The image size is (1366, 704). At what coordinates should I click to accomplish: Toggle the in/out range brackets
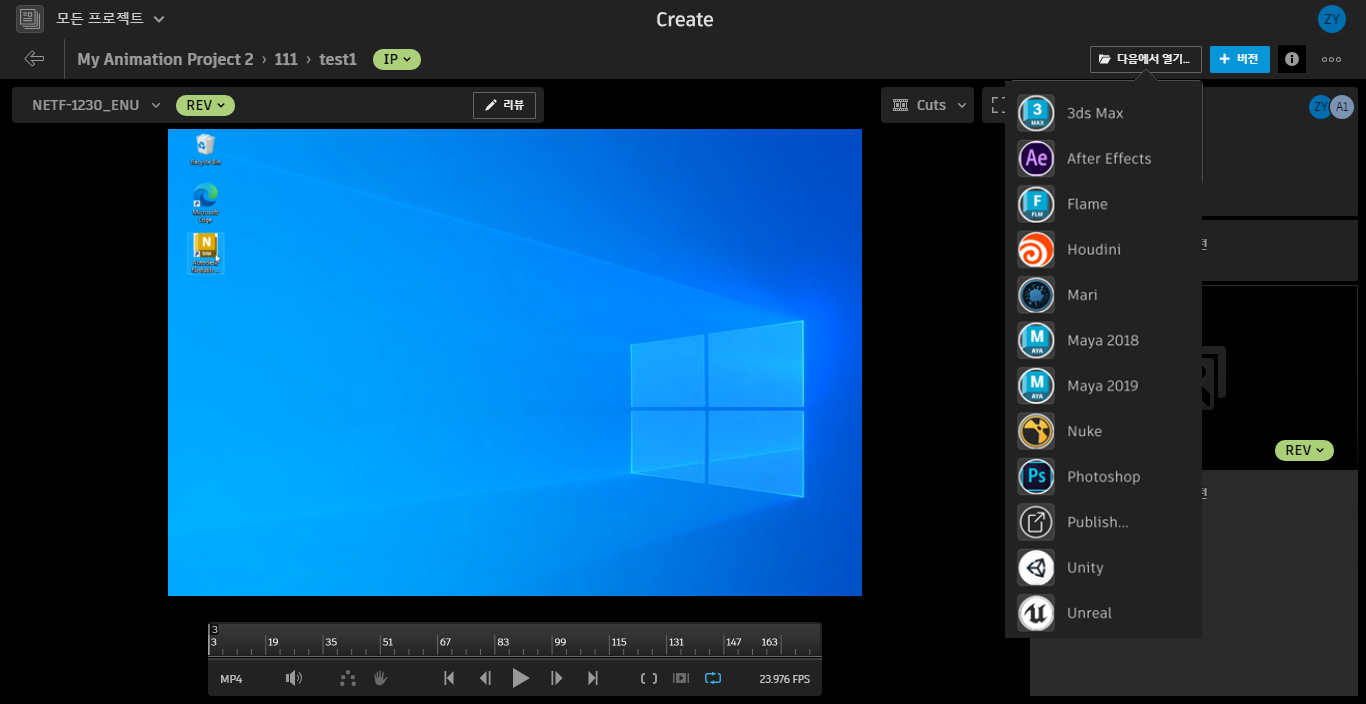click(x=648, y=678)
